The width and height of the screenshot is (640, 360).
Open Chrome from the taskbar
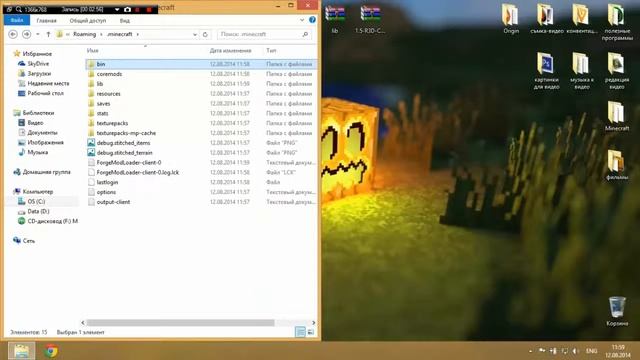click(x=51, y=351)
